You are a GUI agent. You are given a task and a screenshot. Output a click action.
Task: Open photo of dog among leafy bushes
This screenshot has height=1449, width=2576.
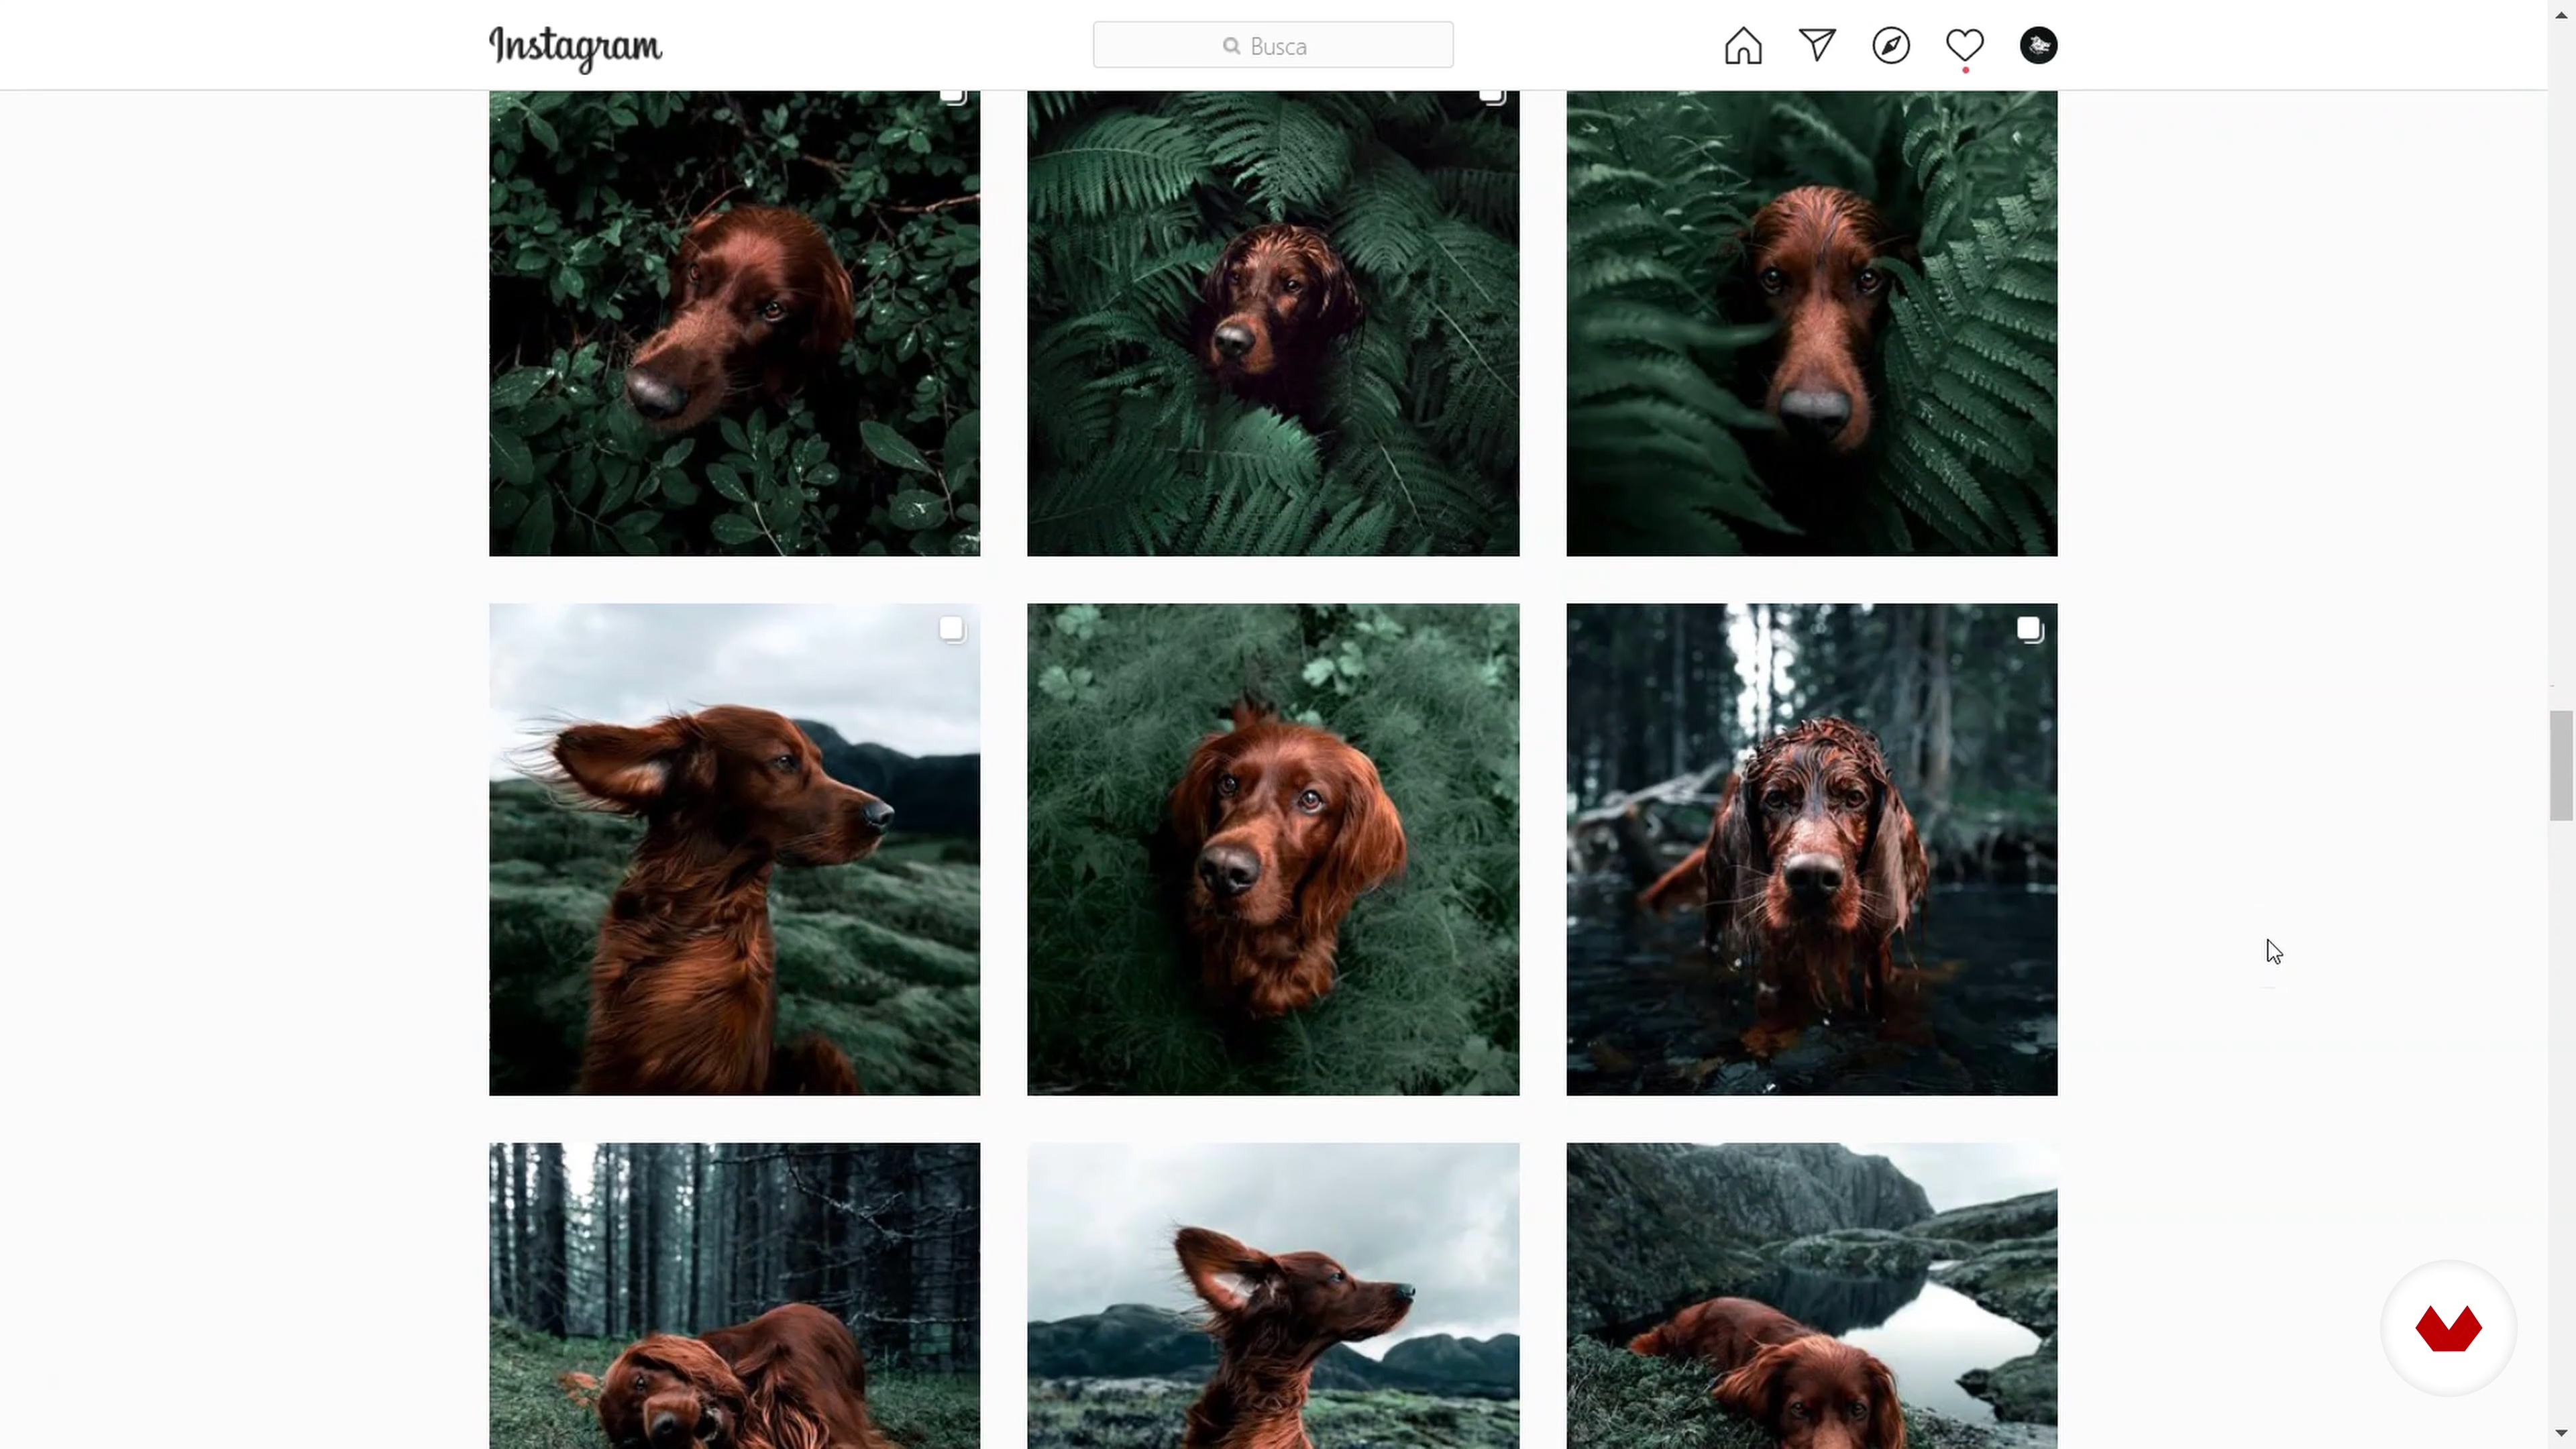(734, 323)
